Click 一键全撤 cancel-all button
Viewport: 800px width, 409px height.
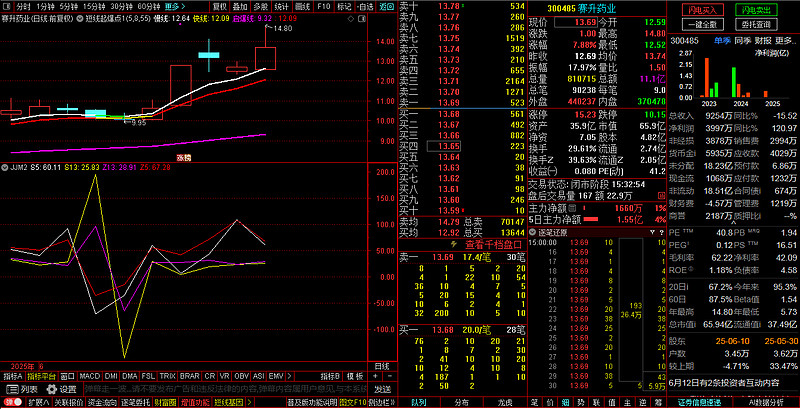703,24
